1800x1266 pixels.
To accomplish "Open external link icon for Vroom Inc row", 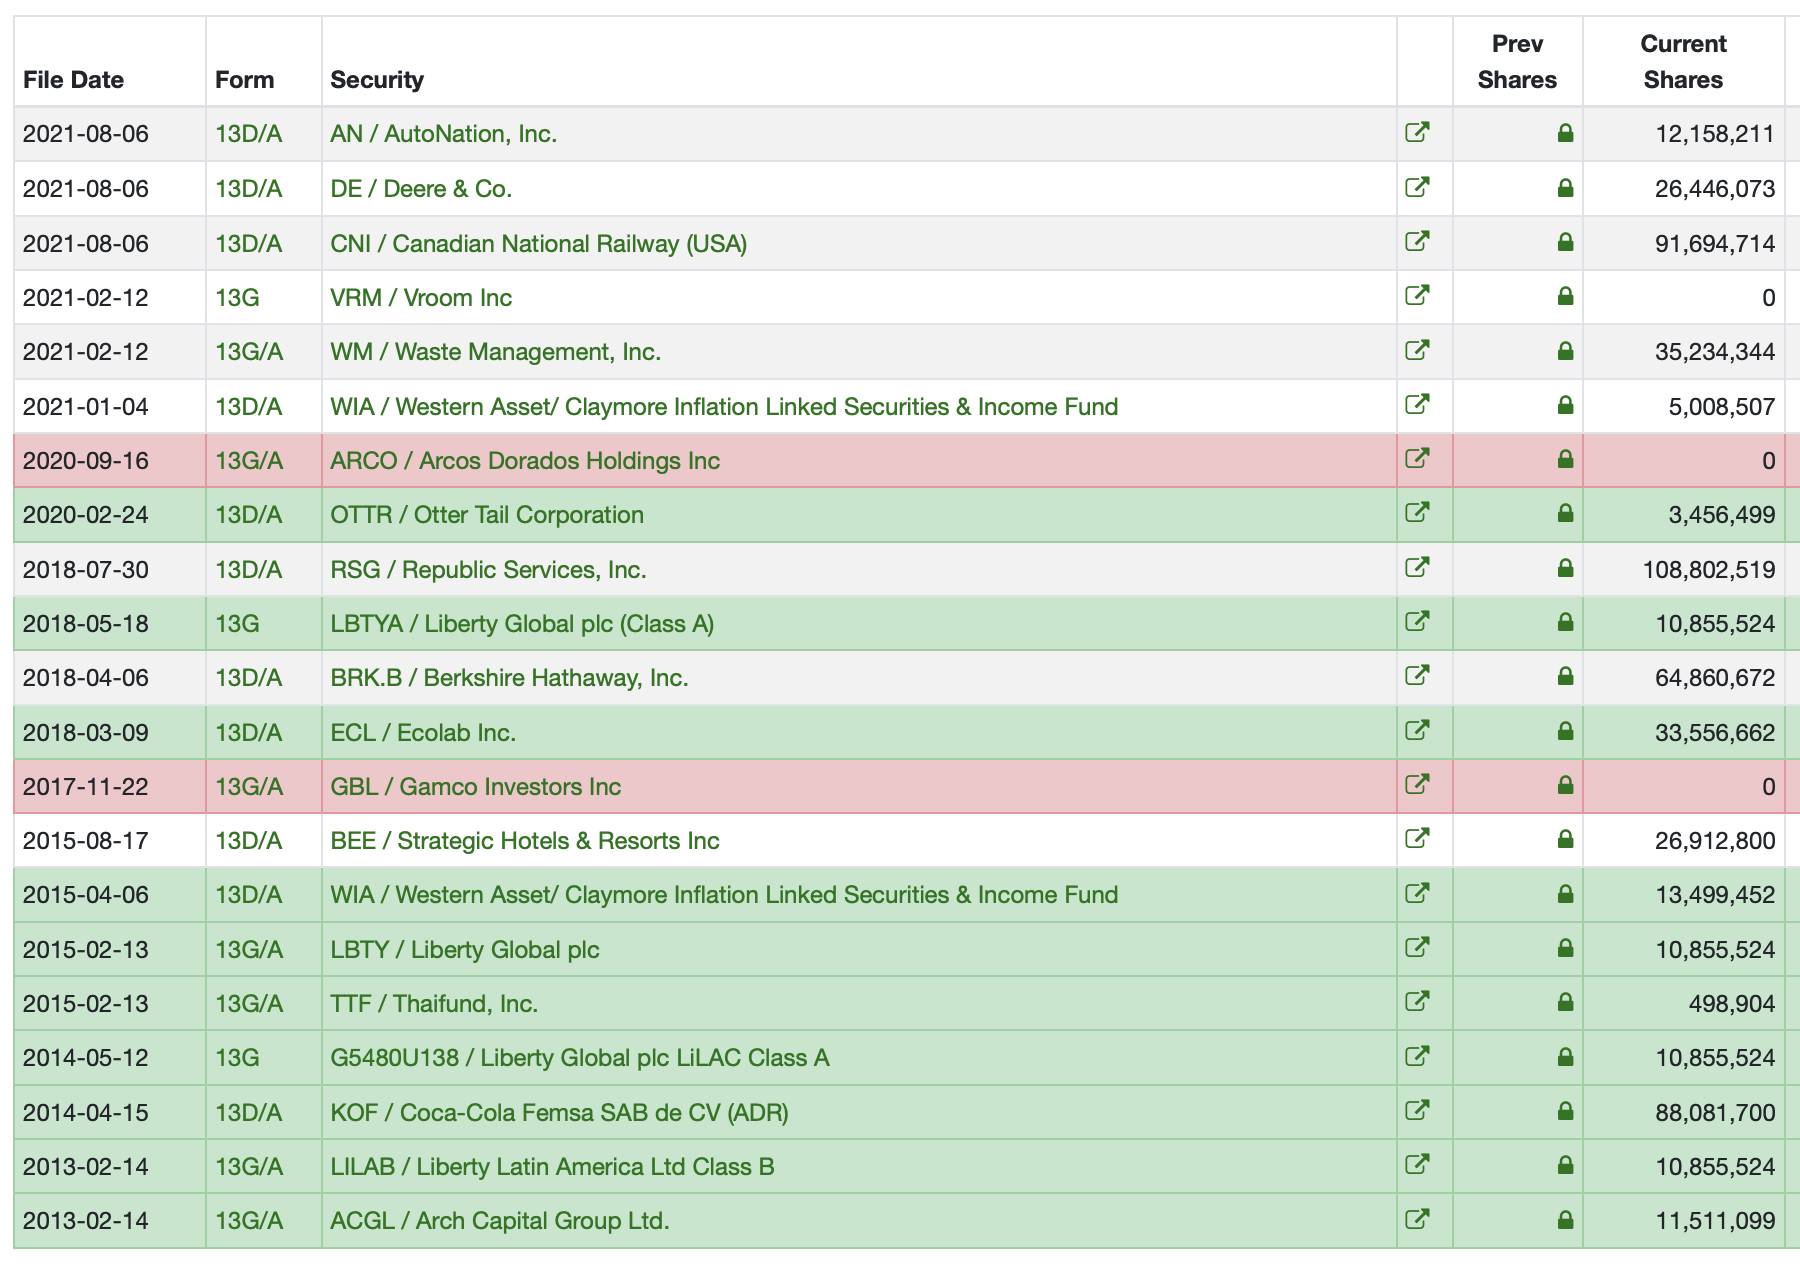I will coord(1417,295).
